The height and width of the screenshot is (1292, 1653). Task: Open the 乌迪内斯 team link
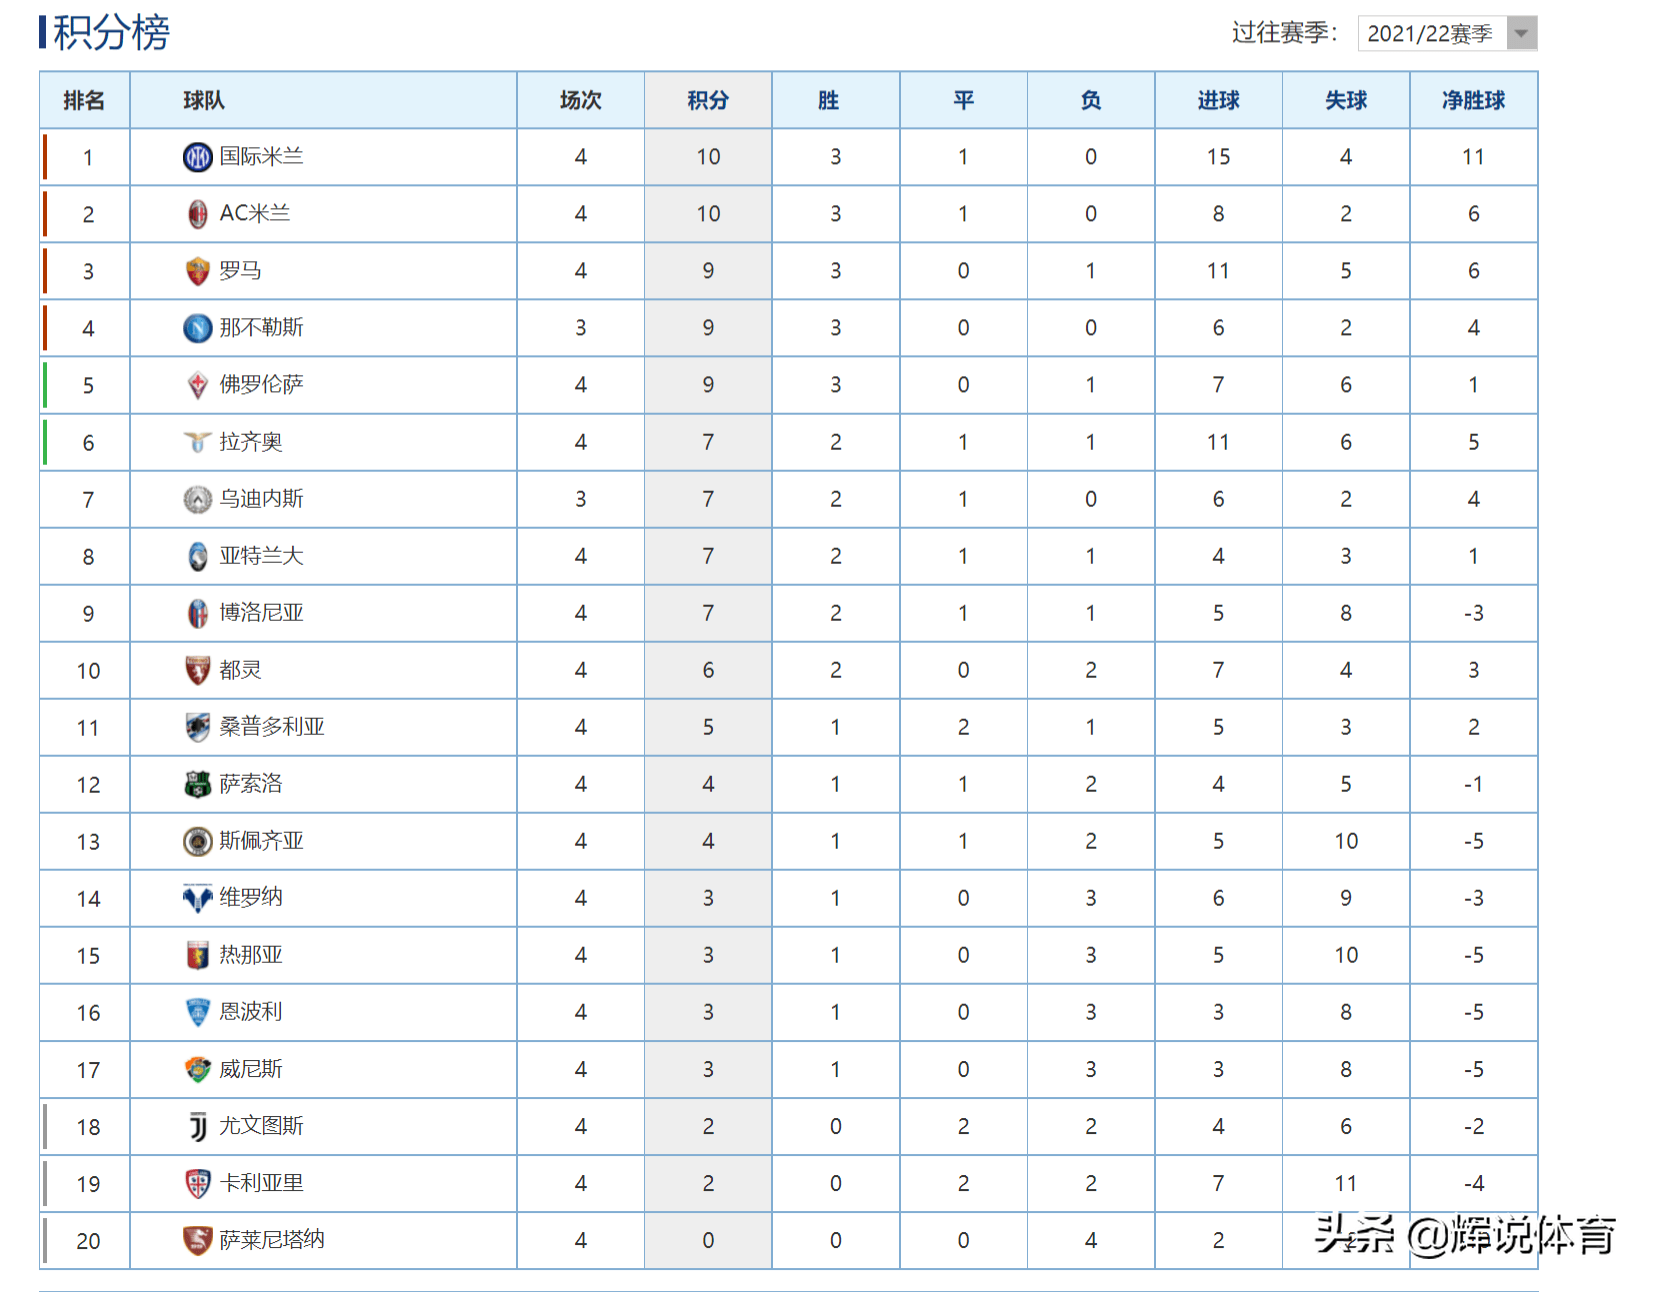pyautogui.click(x=261, y=499)
